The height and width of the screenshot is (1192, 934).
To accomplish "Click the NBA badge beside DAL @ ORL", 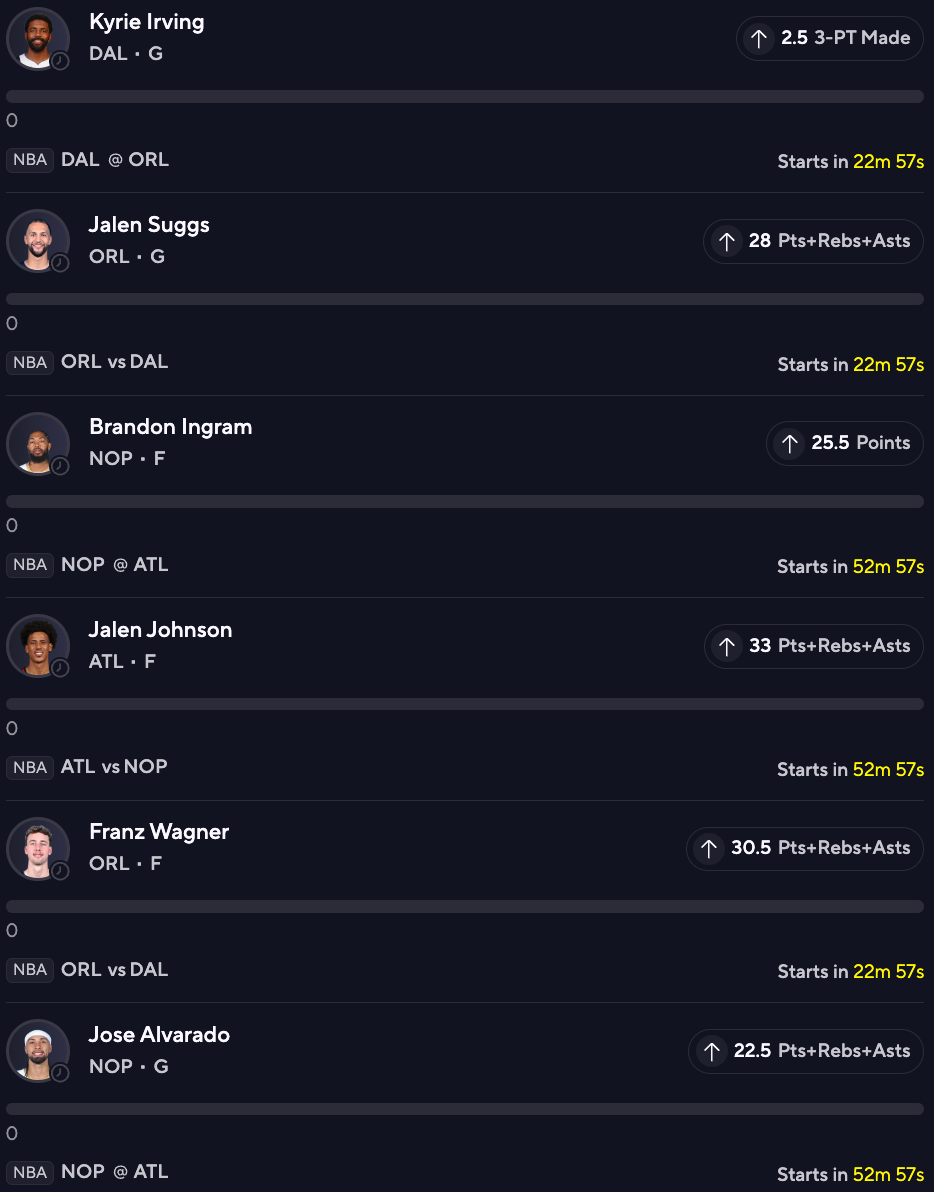I will pos(30,160).
